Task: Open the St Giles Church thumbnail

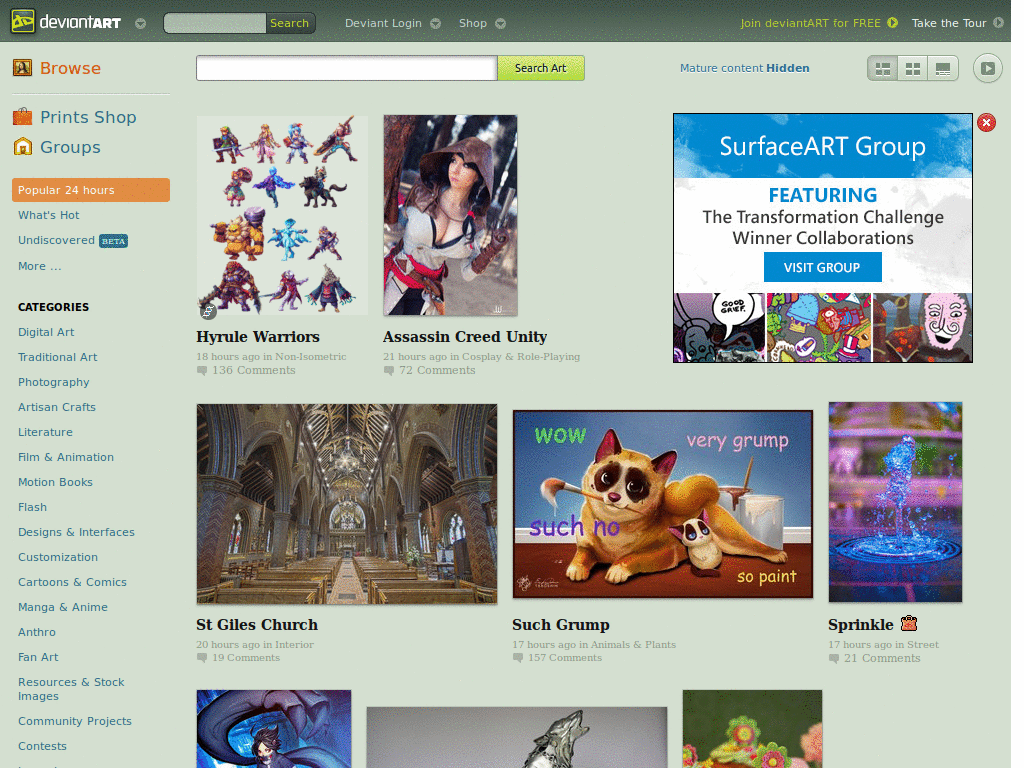Action: pyautogui.click(x=347, y=504)
